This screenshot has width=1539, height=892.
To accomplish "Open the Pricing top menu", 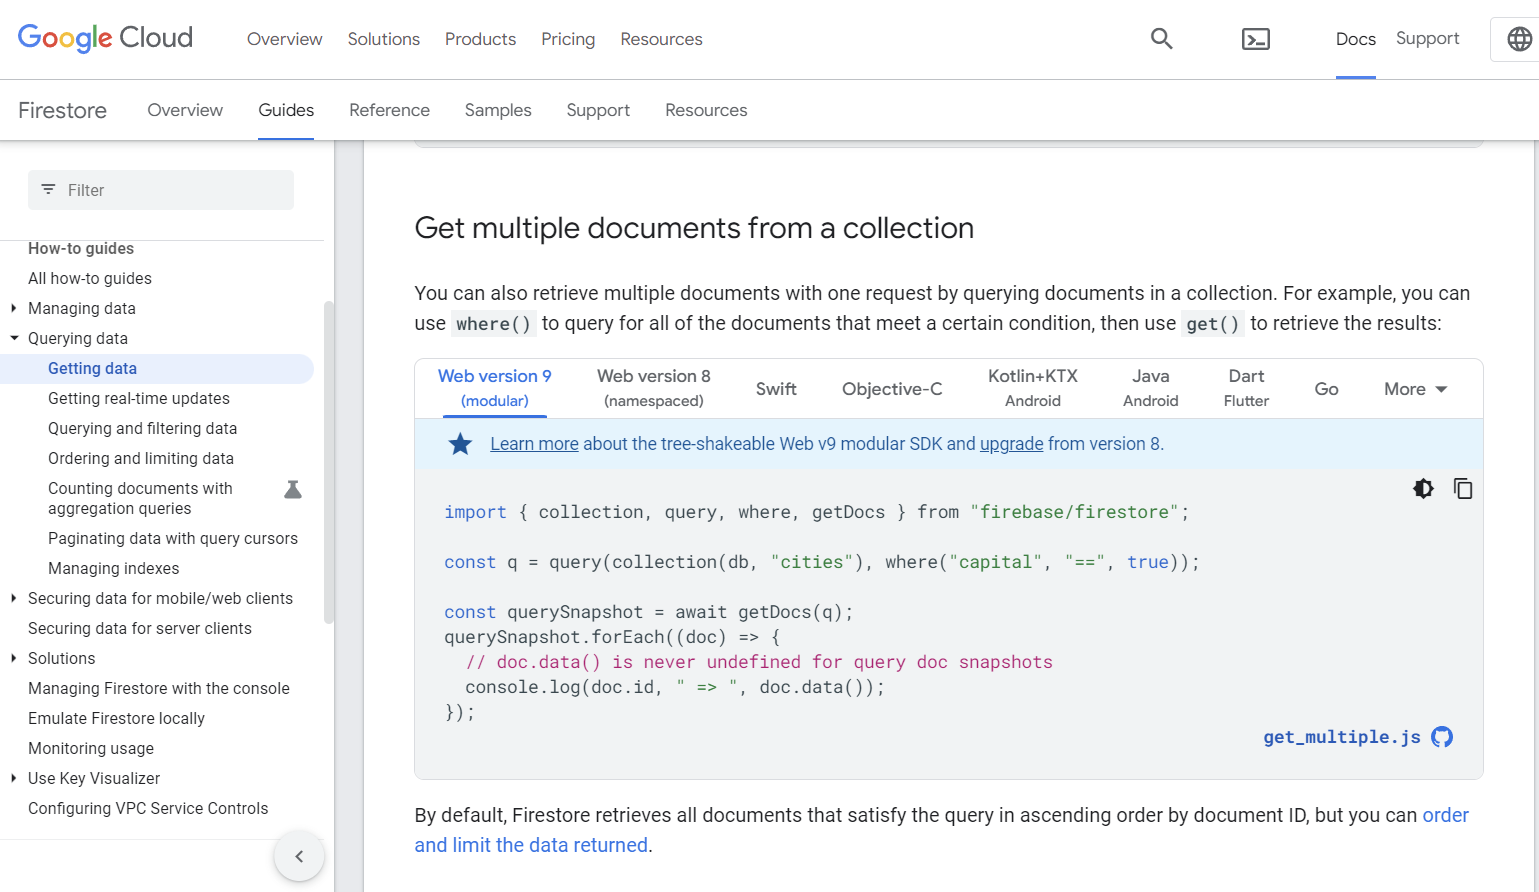I will click(568, 39).
